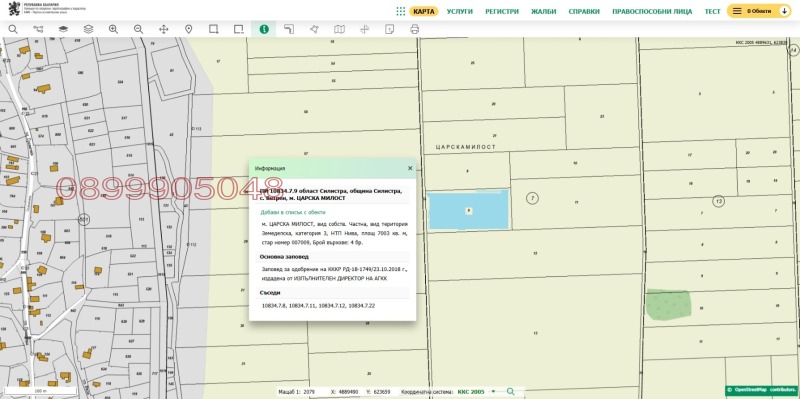800x399 pixels.
Task: Open the search magnifier tool in toolbar
Action: click(13, 29)
